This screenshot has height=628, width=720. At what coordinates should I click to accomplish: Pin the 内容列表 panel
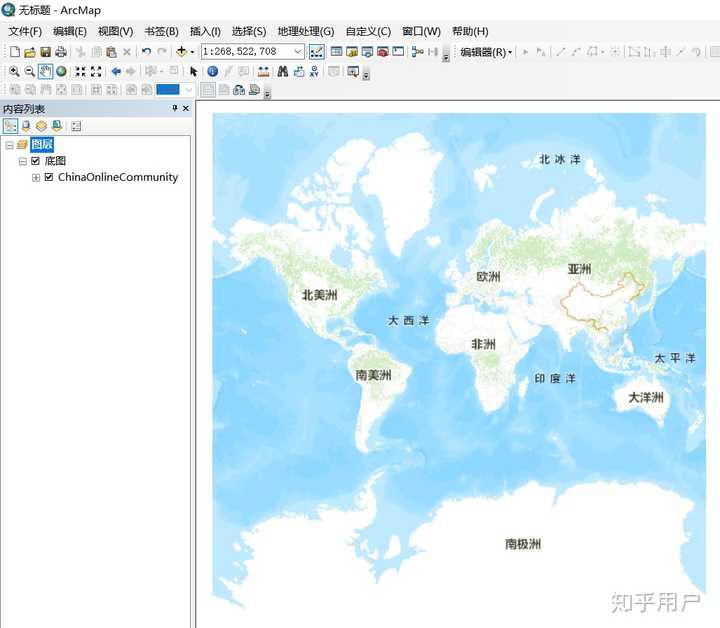174,108
